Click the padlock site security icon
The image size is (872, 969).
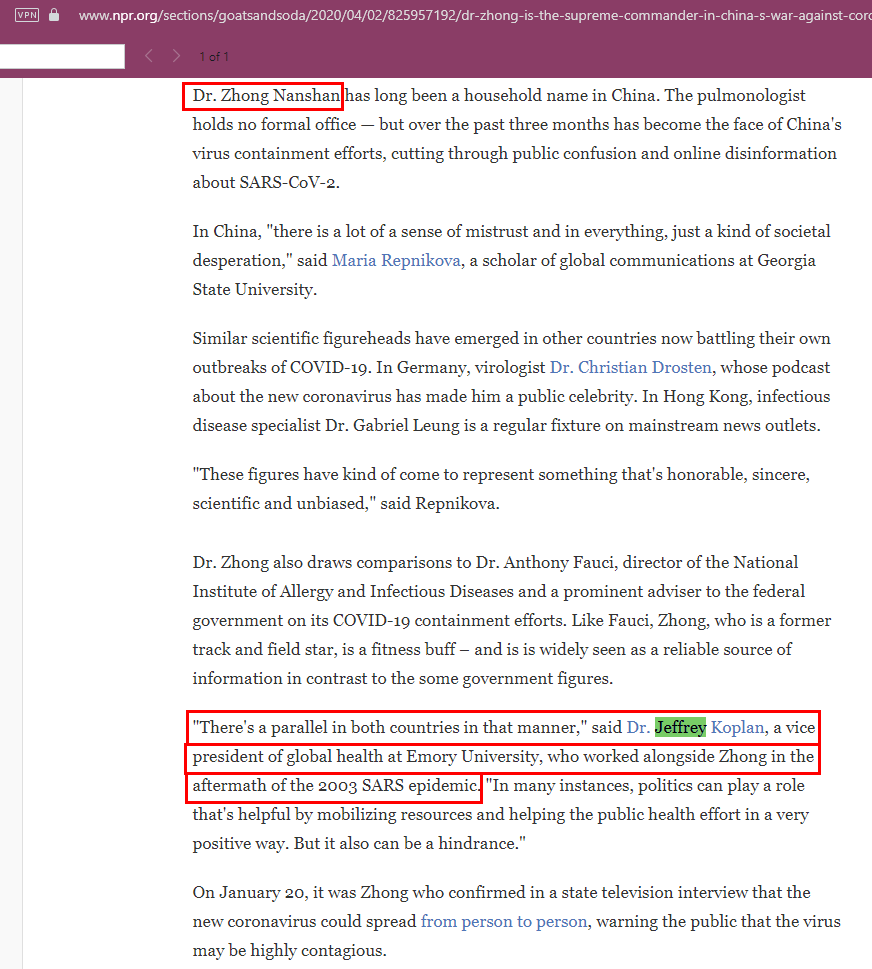point(54,14)
